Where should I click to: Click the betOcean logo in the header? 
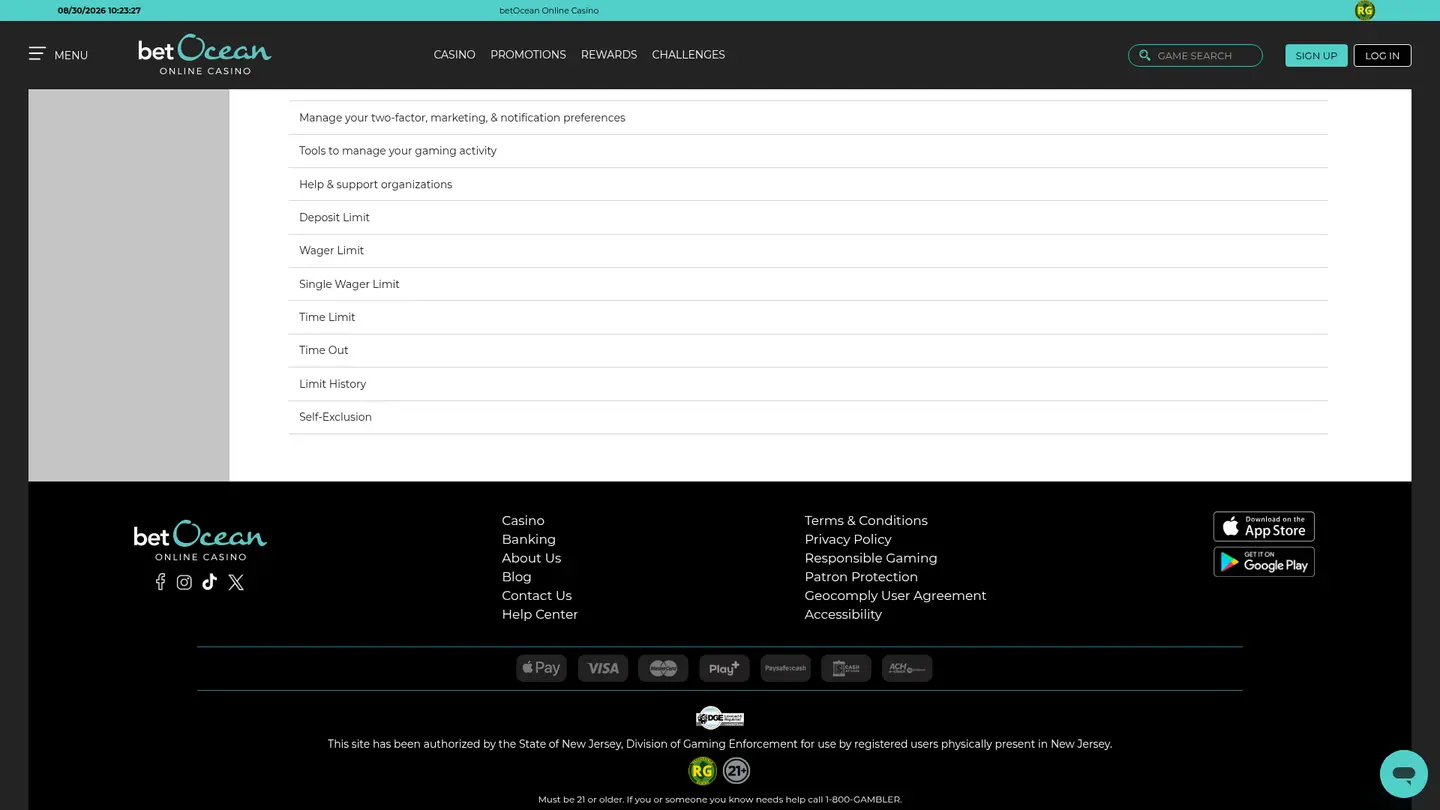coord(205,55)
